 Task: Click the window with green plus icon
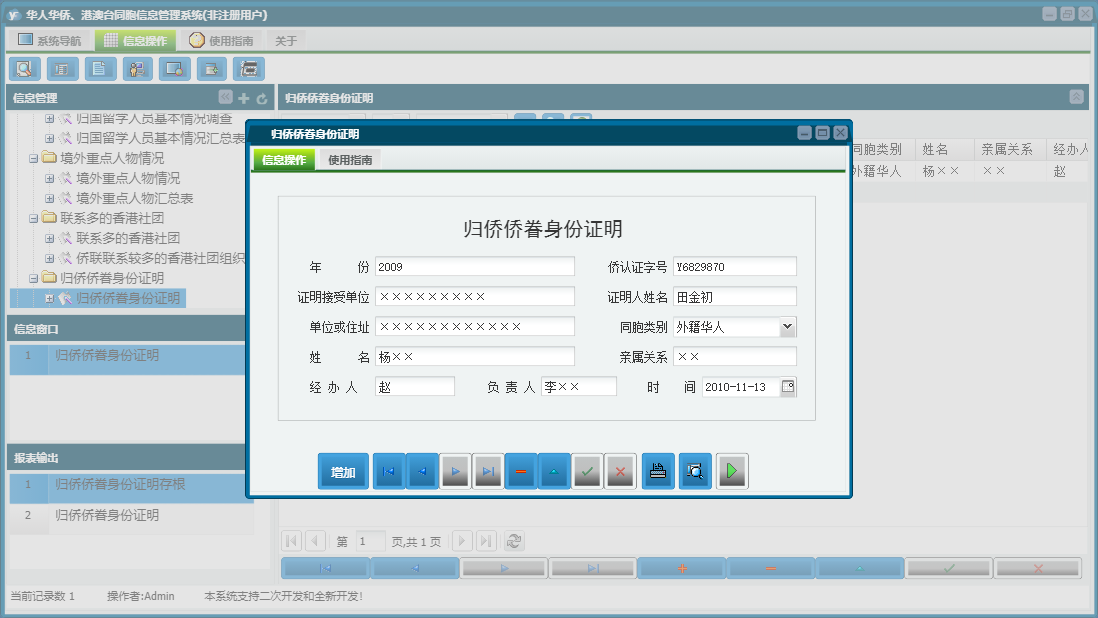(211, 69)
